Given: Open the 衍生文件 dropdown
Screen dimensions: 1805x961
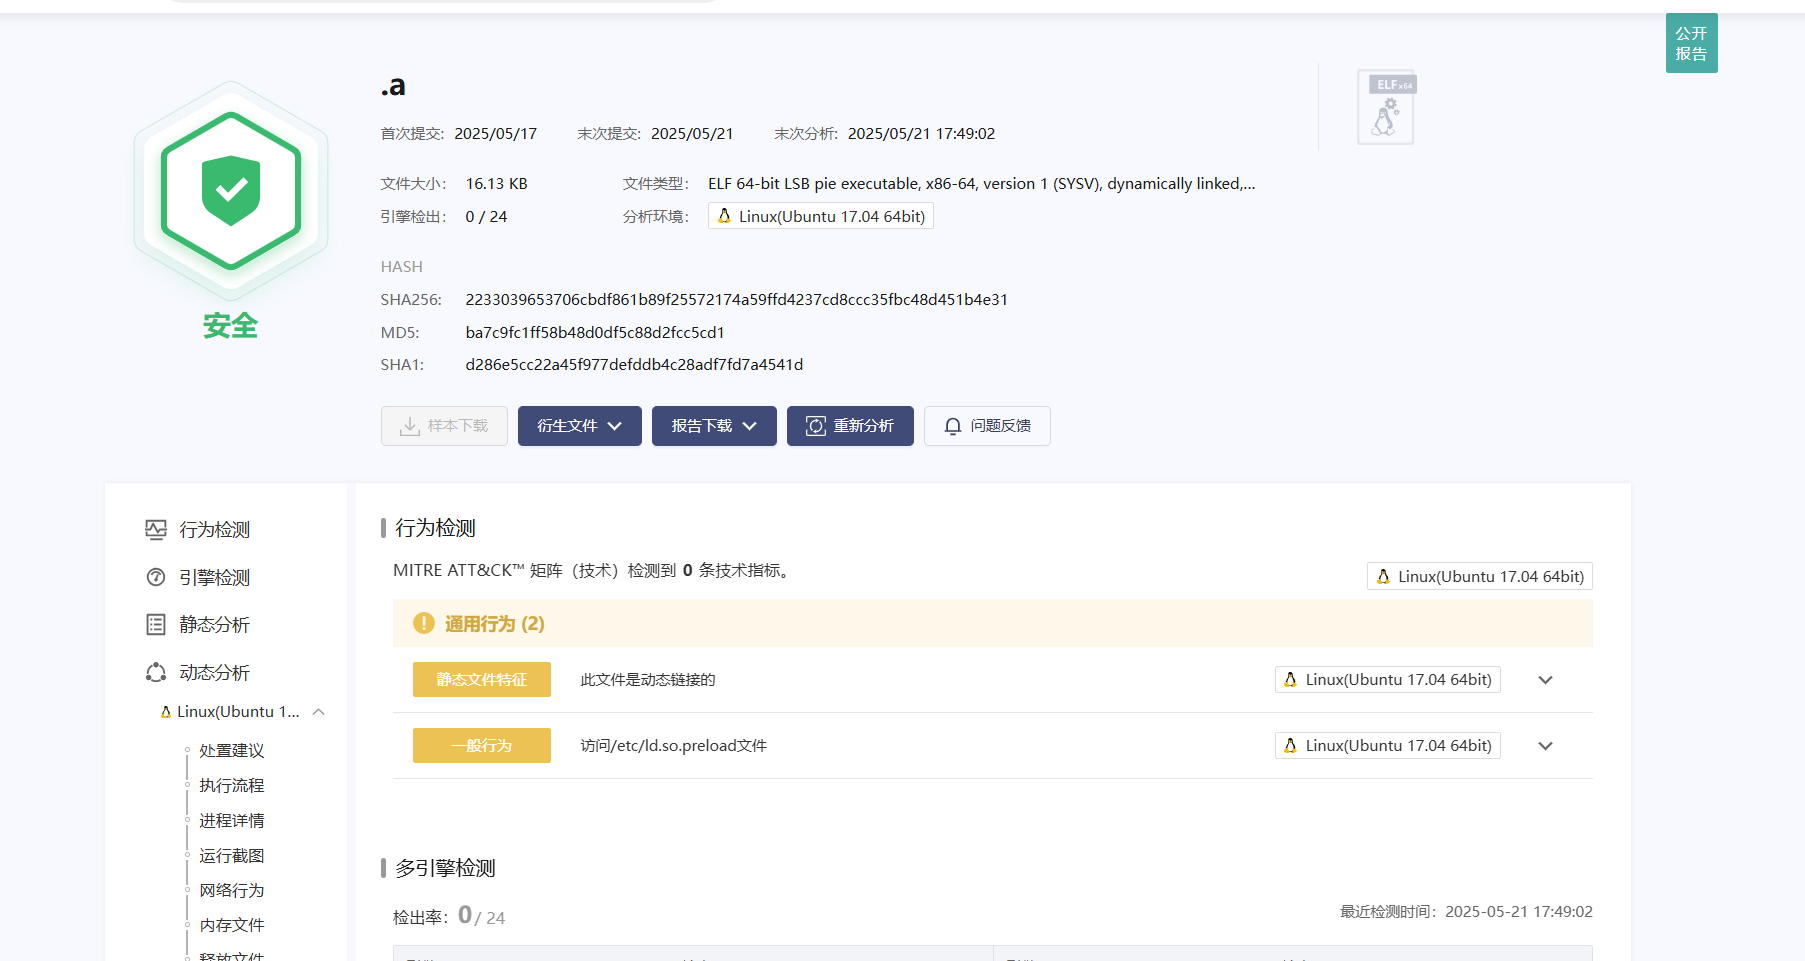Looking at the screenshot, I should click(579, 426).
